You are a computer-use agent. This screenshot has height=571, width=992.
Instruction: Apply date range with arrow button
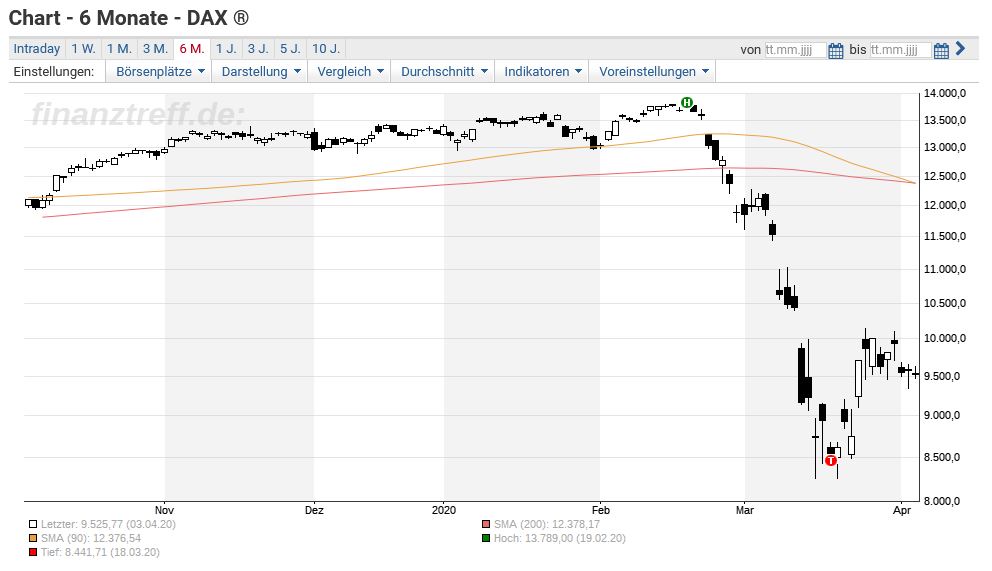click(x=960, y=49)
